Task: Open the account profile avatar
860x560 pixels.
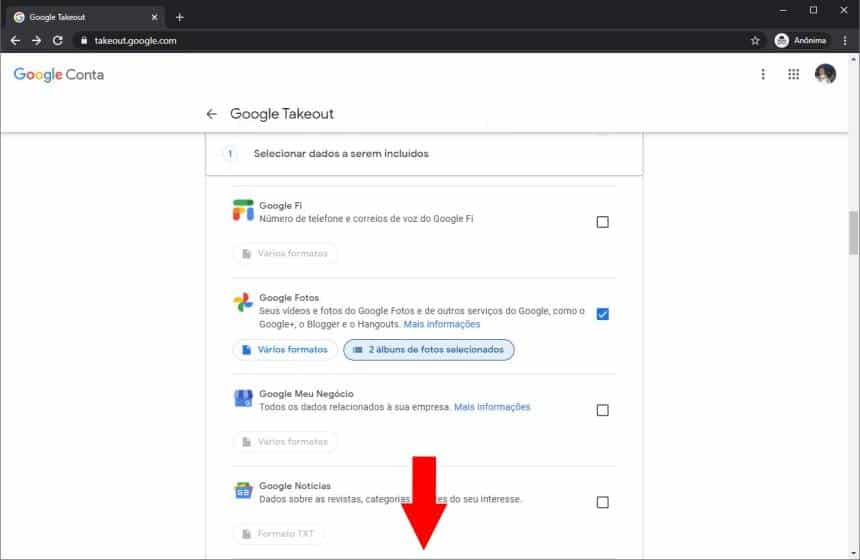Action: pos(825,74)
